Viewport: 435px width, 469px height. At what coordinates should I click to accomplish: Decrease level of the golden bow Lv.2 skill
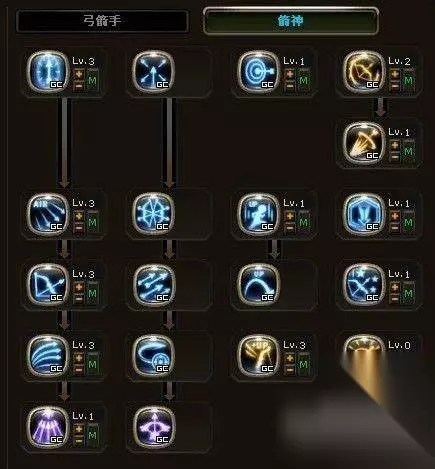pyautogui.click(x=395, y=86)
